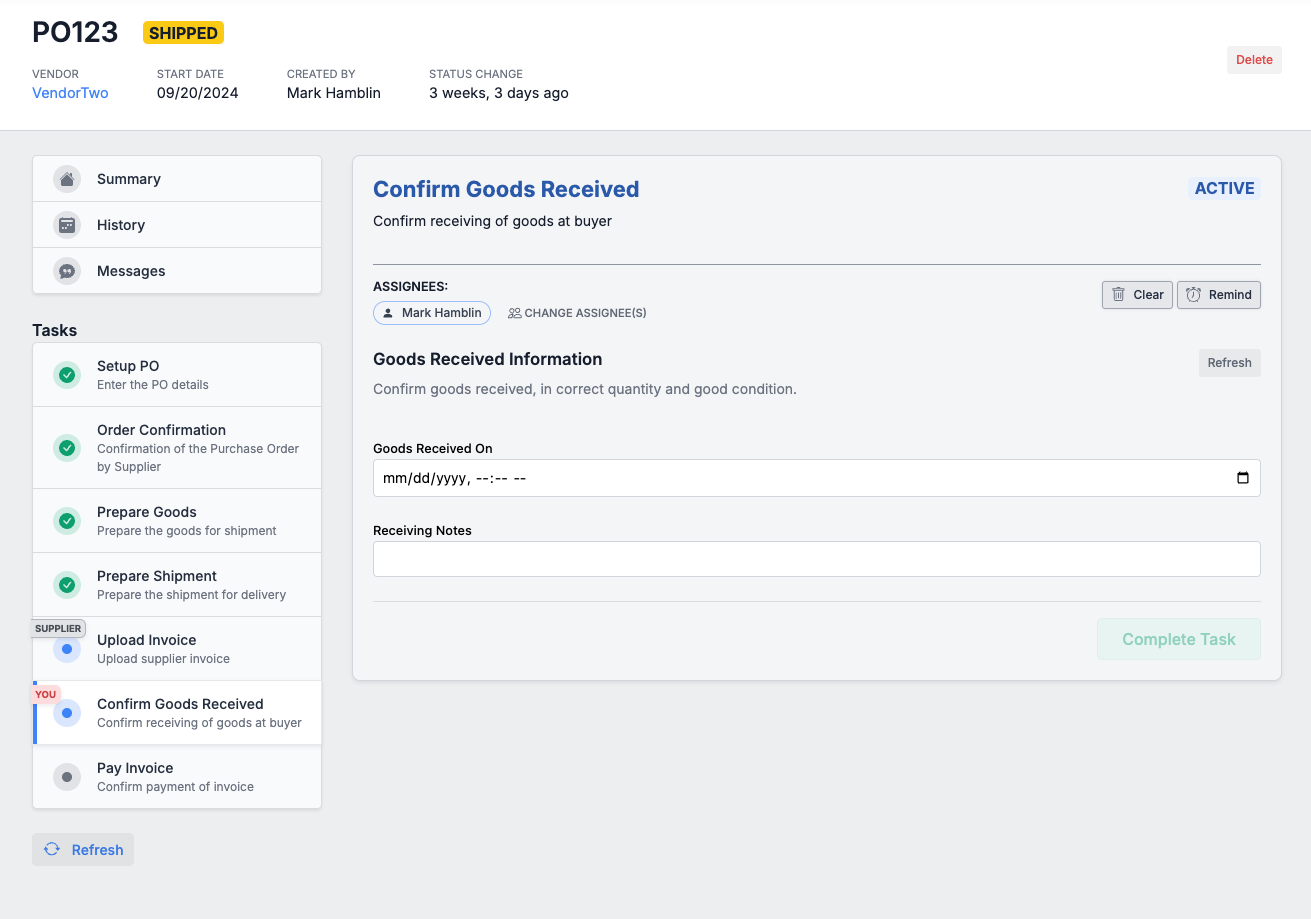Click the Pay Invoice gray dot icon
Screen dimensions: 1311x919
click(67, 777)
